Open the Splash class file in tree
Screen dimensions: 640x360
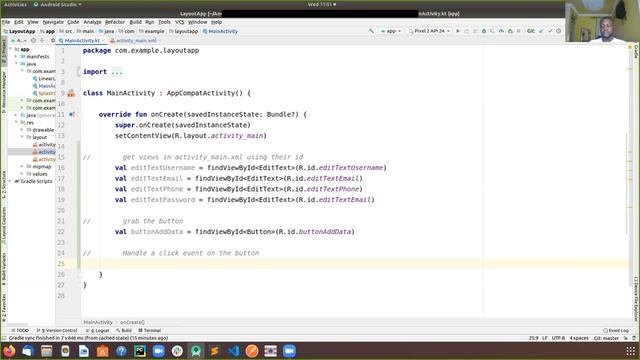[x=44, y=93]
